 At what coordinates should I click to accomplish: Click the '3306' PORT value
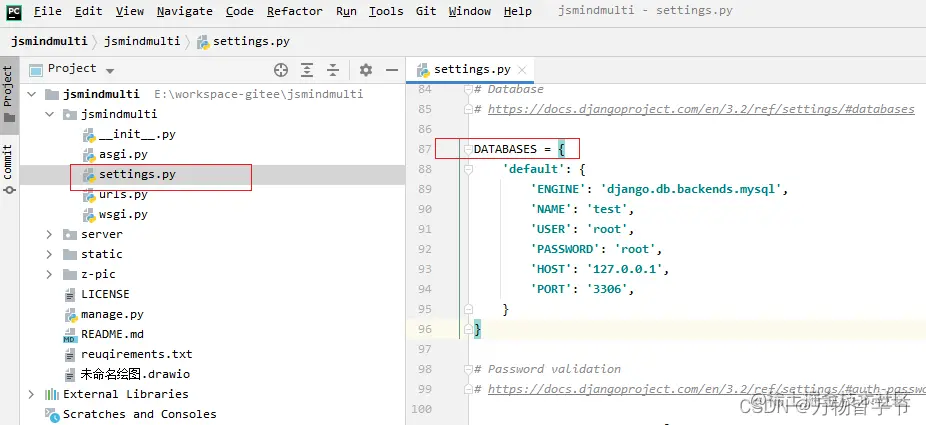(607, 289)
